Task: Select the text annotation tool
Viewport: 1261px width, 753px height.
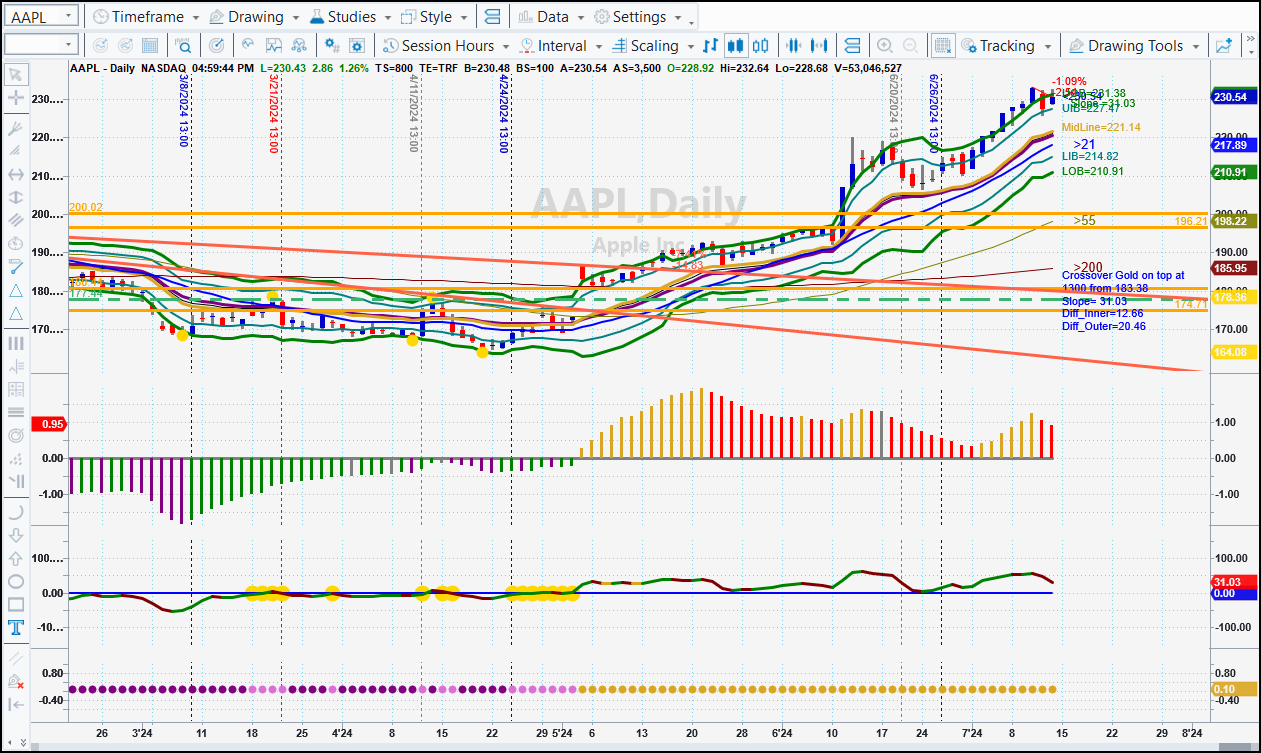Action: point(16,628)
